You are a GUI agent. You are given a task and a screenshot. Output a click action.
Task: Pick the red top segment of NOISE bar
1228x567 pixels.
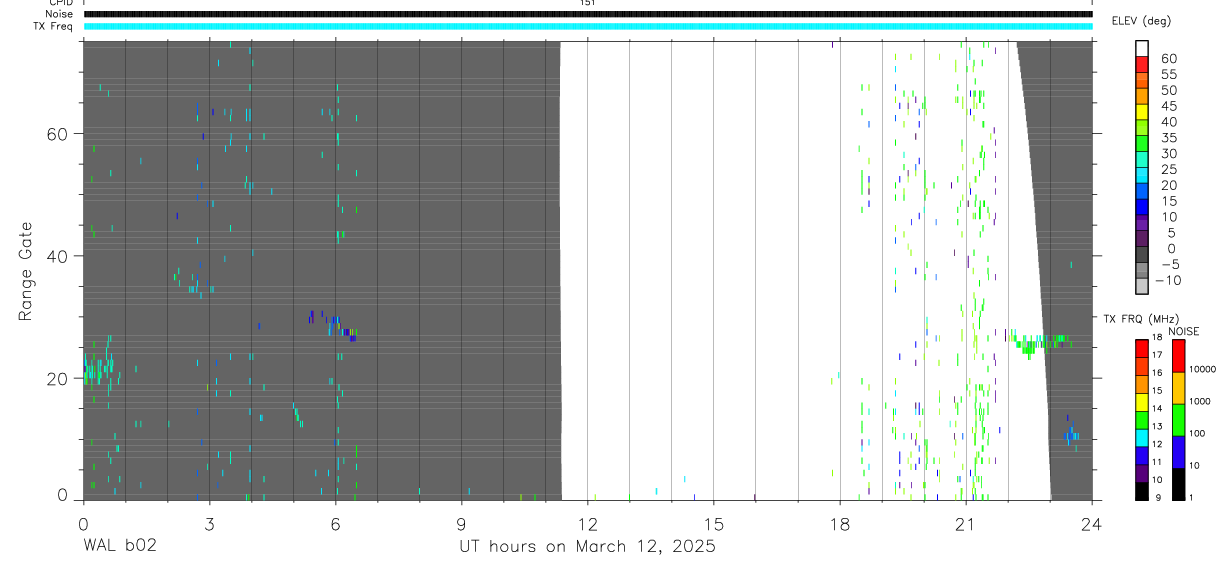[x=1178, y=356]
